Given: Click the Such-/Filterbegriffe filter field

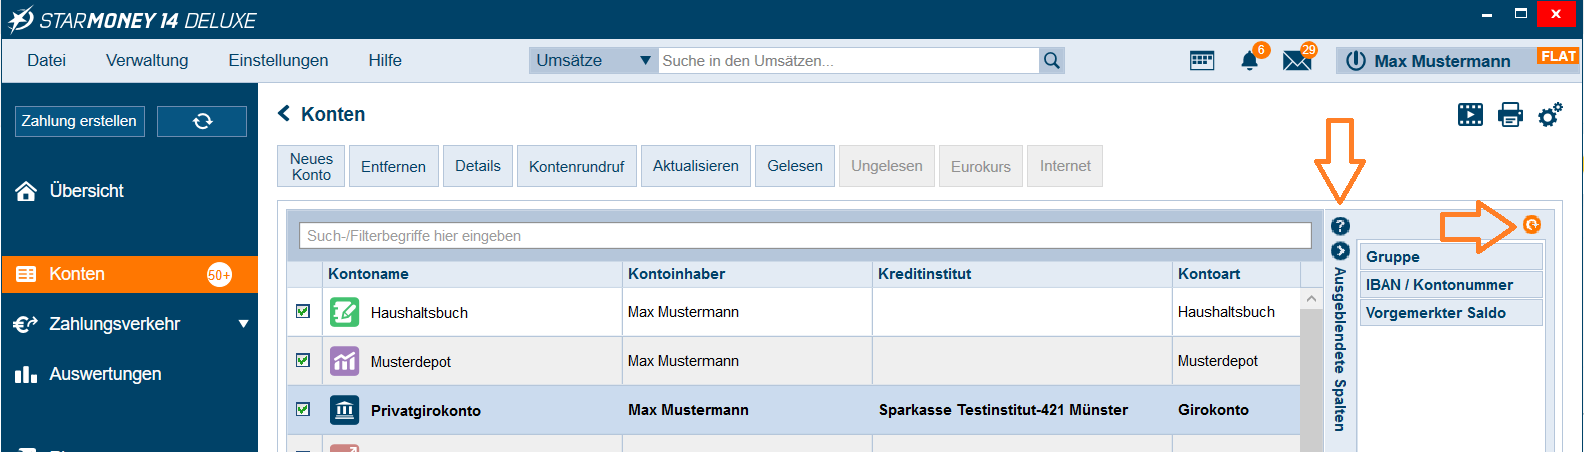Looking at the screenshot, I should 805,236.
